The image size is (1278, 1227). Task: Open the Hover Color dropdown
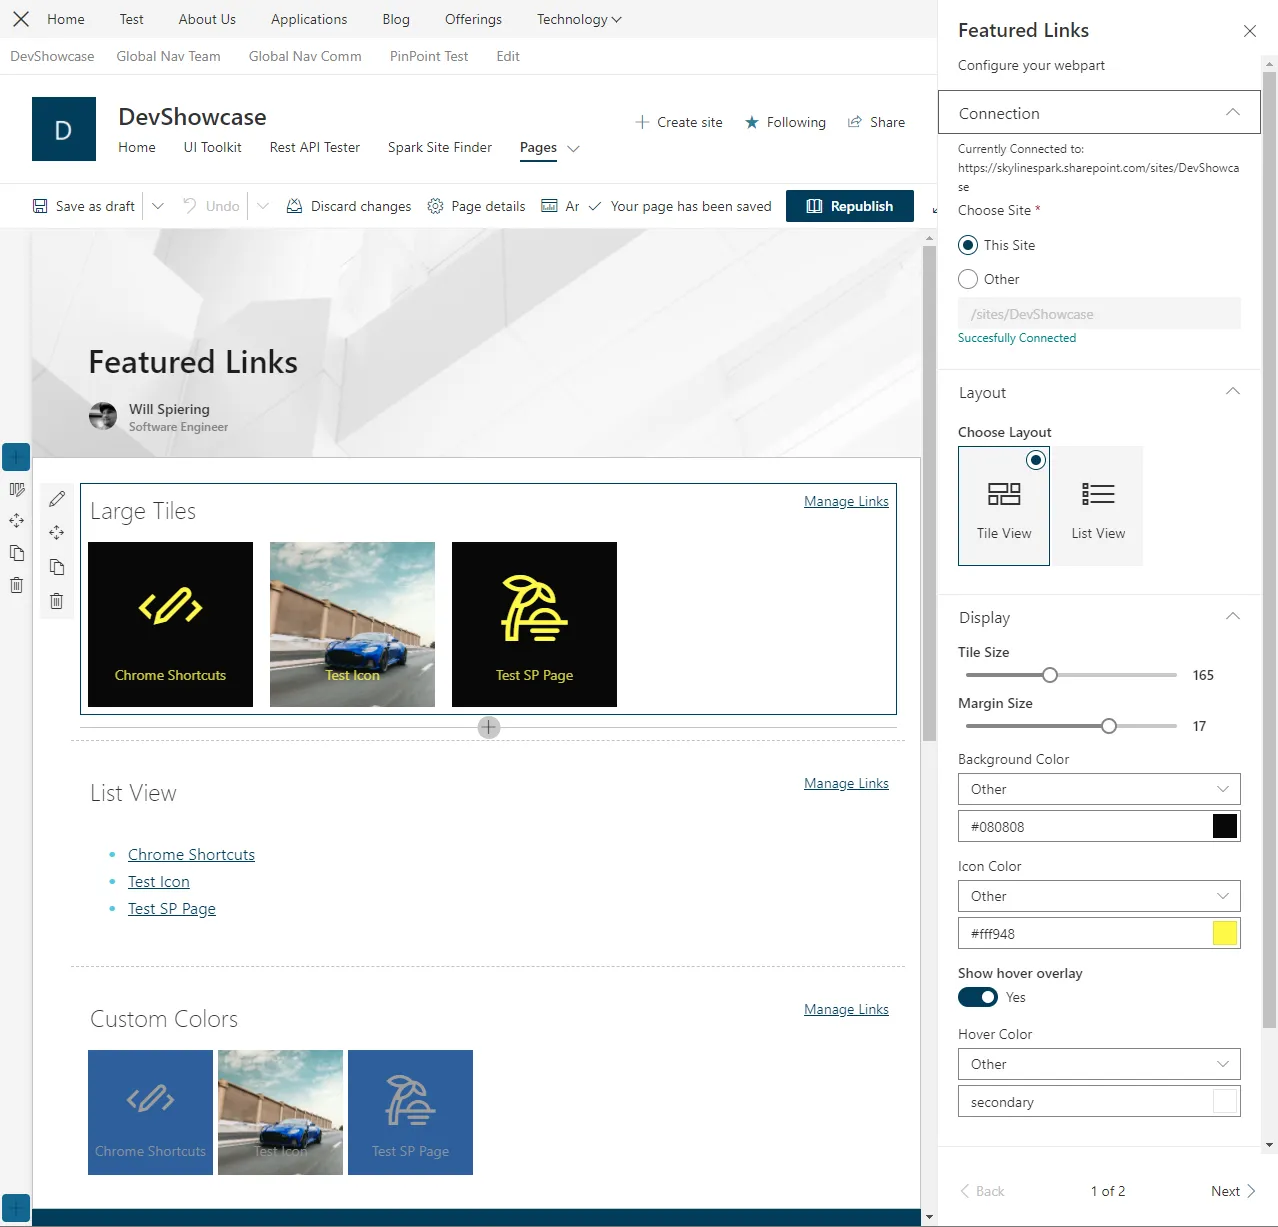[1099, 1064]
